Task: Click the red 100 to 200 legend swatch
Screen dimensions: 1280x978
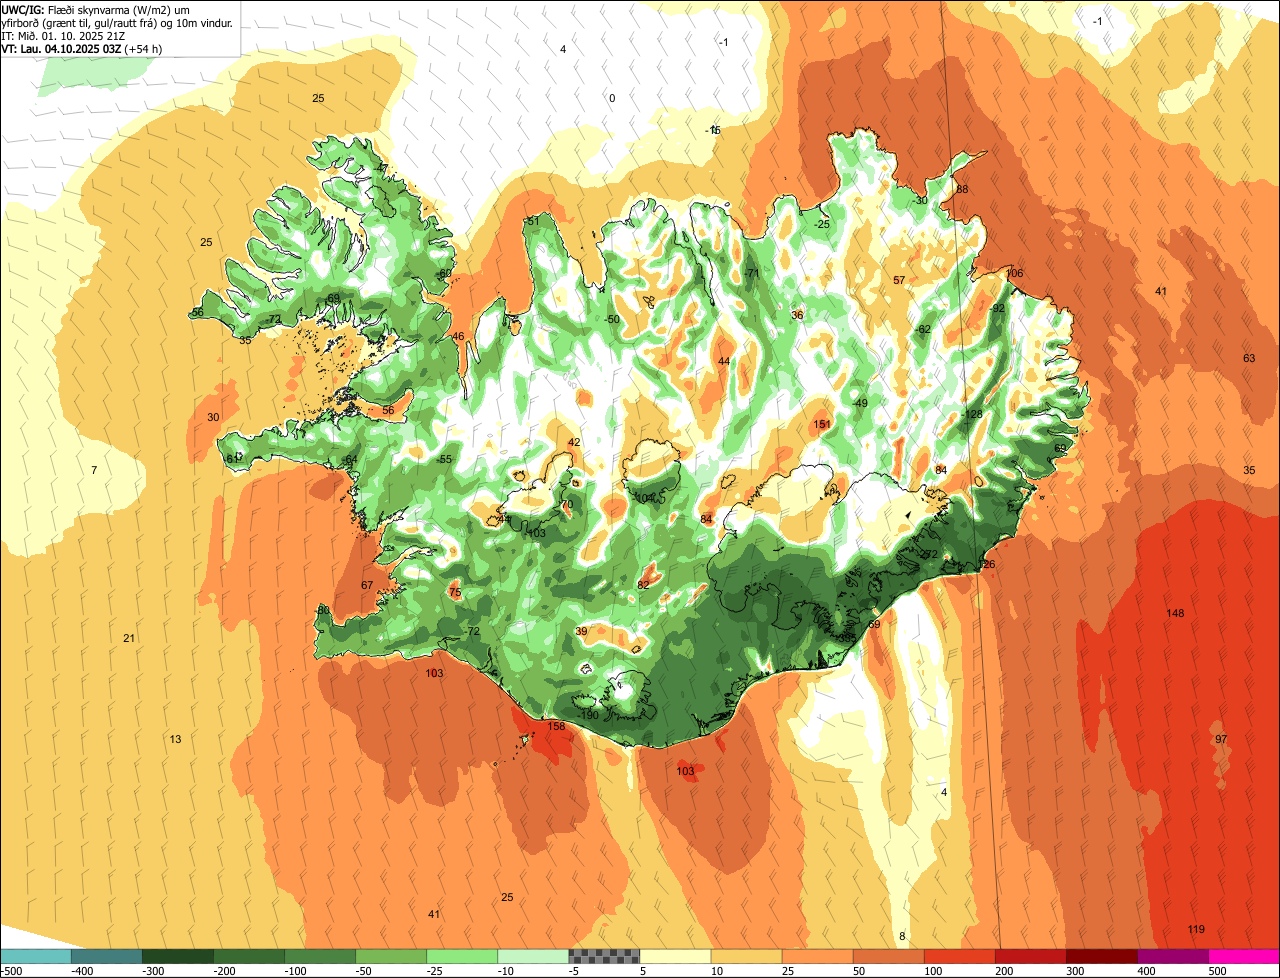Action: pos(958,956)
